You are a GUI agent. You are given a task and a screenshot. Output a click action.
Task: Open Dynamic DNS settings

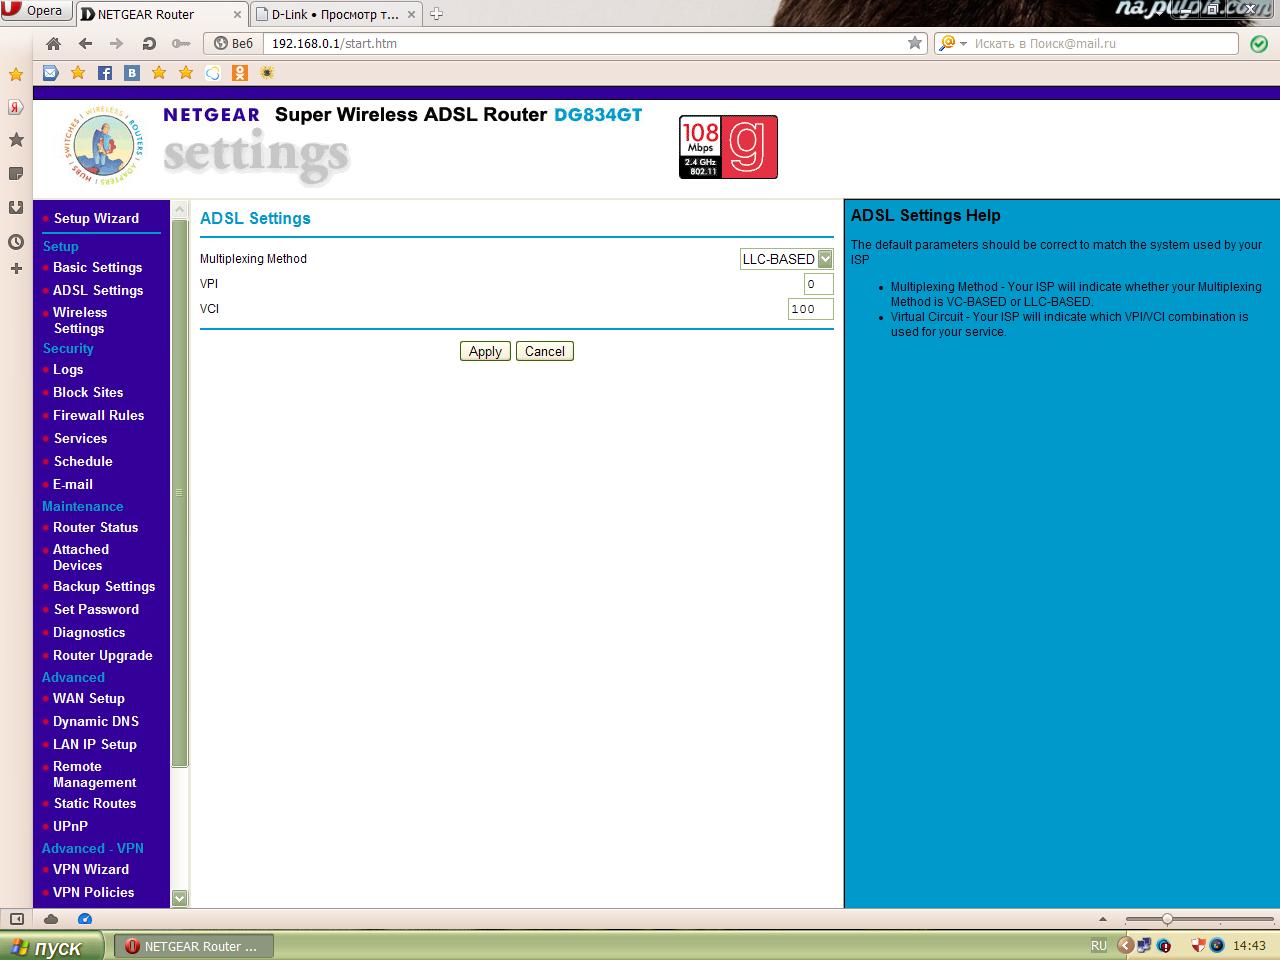tap(96, 721)
